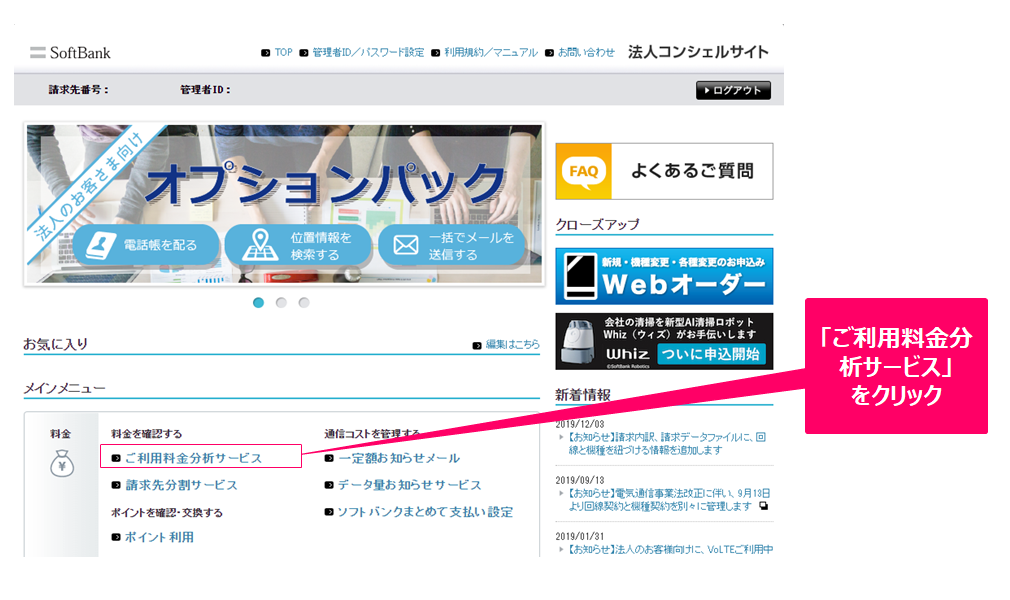
Task: Click arrow icon beside ソフトバンクまとめて支払い設定
Action: pyautogui.click(x=329, y=512)
